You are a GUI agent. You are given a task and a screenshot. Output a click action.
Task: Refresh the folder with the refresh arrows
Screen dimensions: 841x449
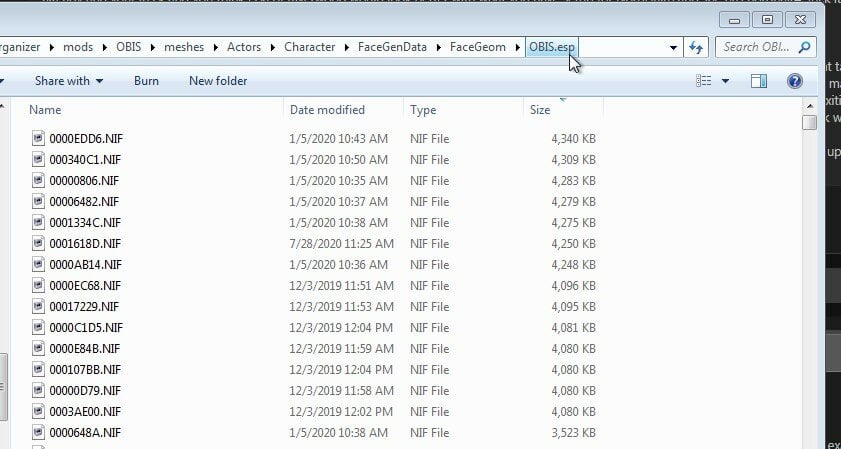[696, 47]
